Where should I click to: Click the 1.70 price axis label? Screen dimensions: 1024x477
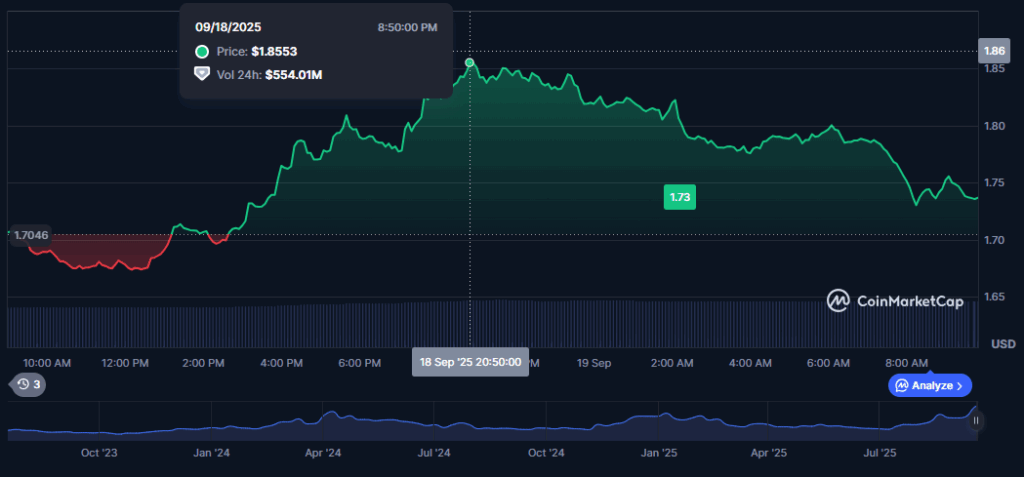(x=995, y=240)
